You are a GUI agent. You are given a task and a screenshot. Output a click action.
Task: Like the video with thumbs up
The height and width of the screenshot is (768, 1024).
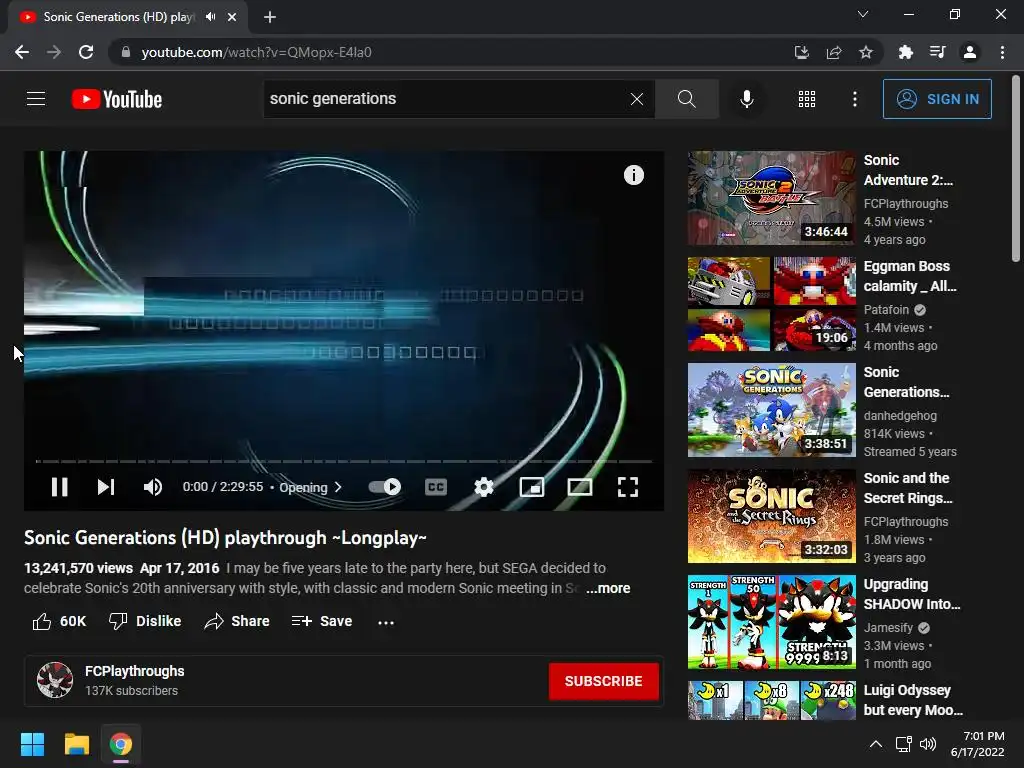point(59,621)
